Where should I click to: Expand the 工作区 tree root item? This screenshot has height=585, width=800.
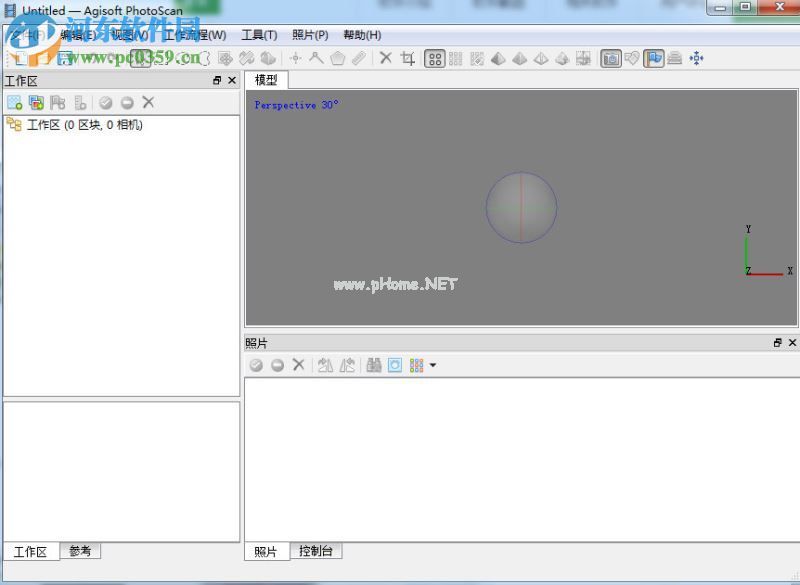click(x=14, y=125)
